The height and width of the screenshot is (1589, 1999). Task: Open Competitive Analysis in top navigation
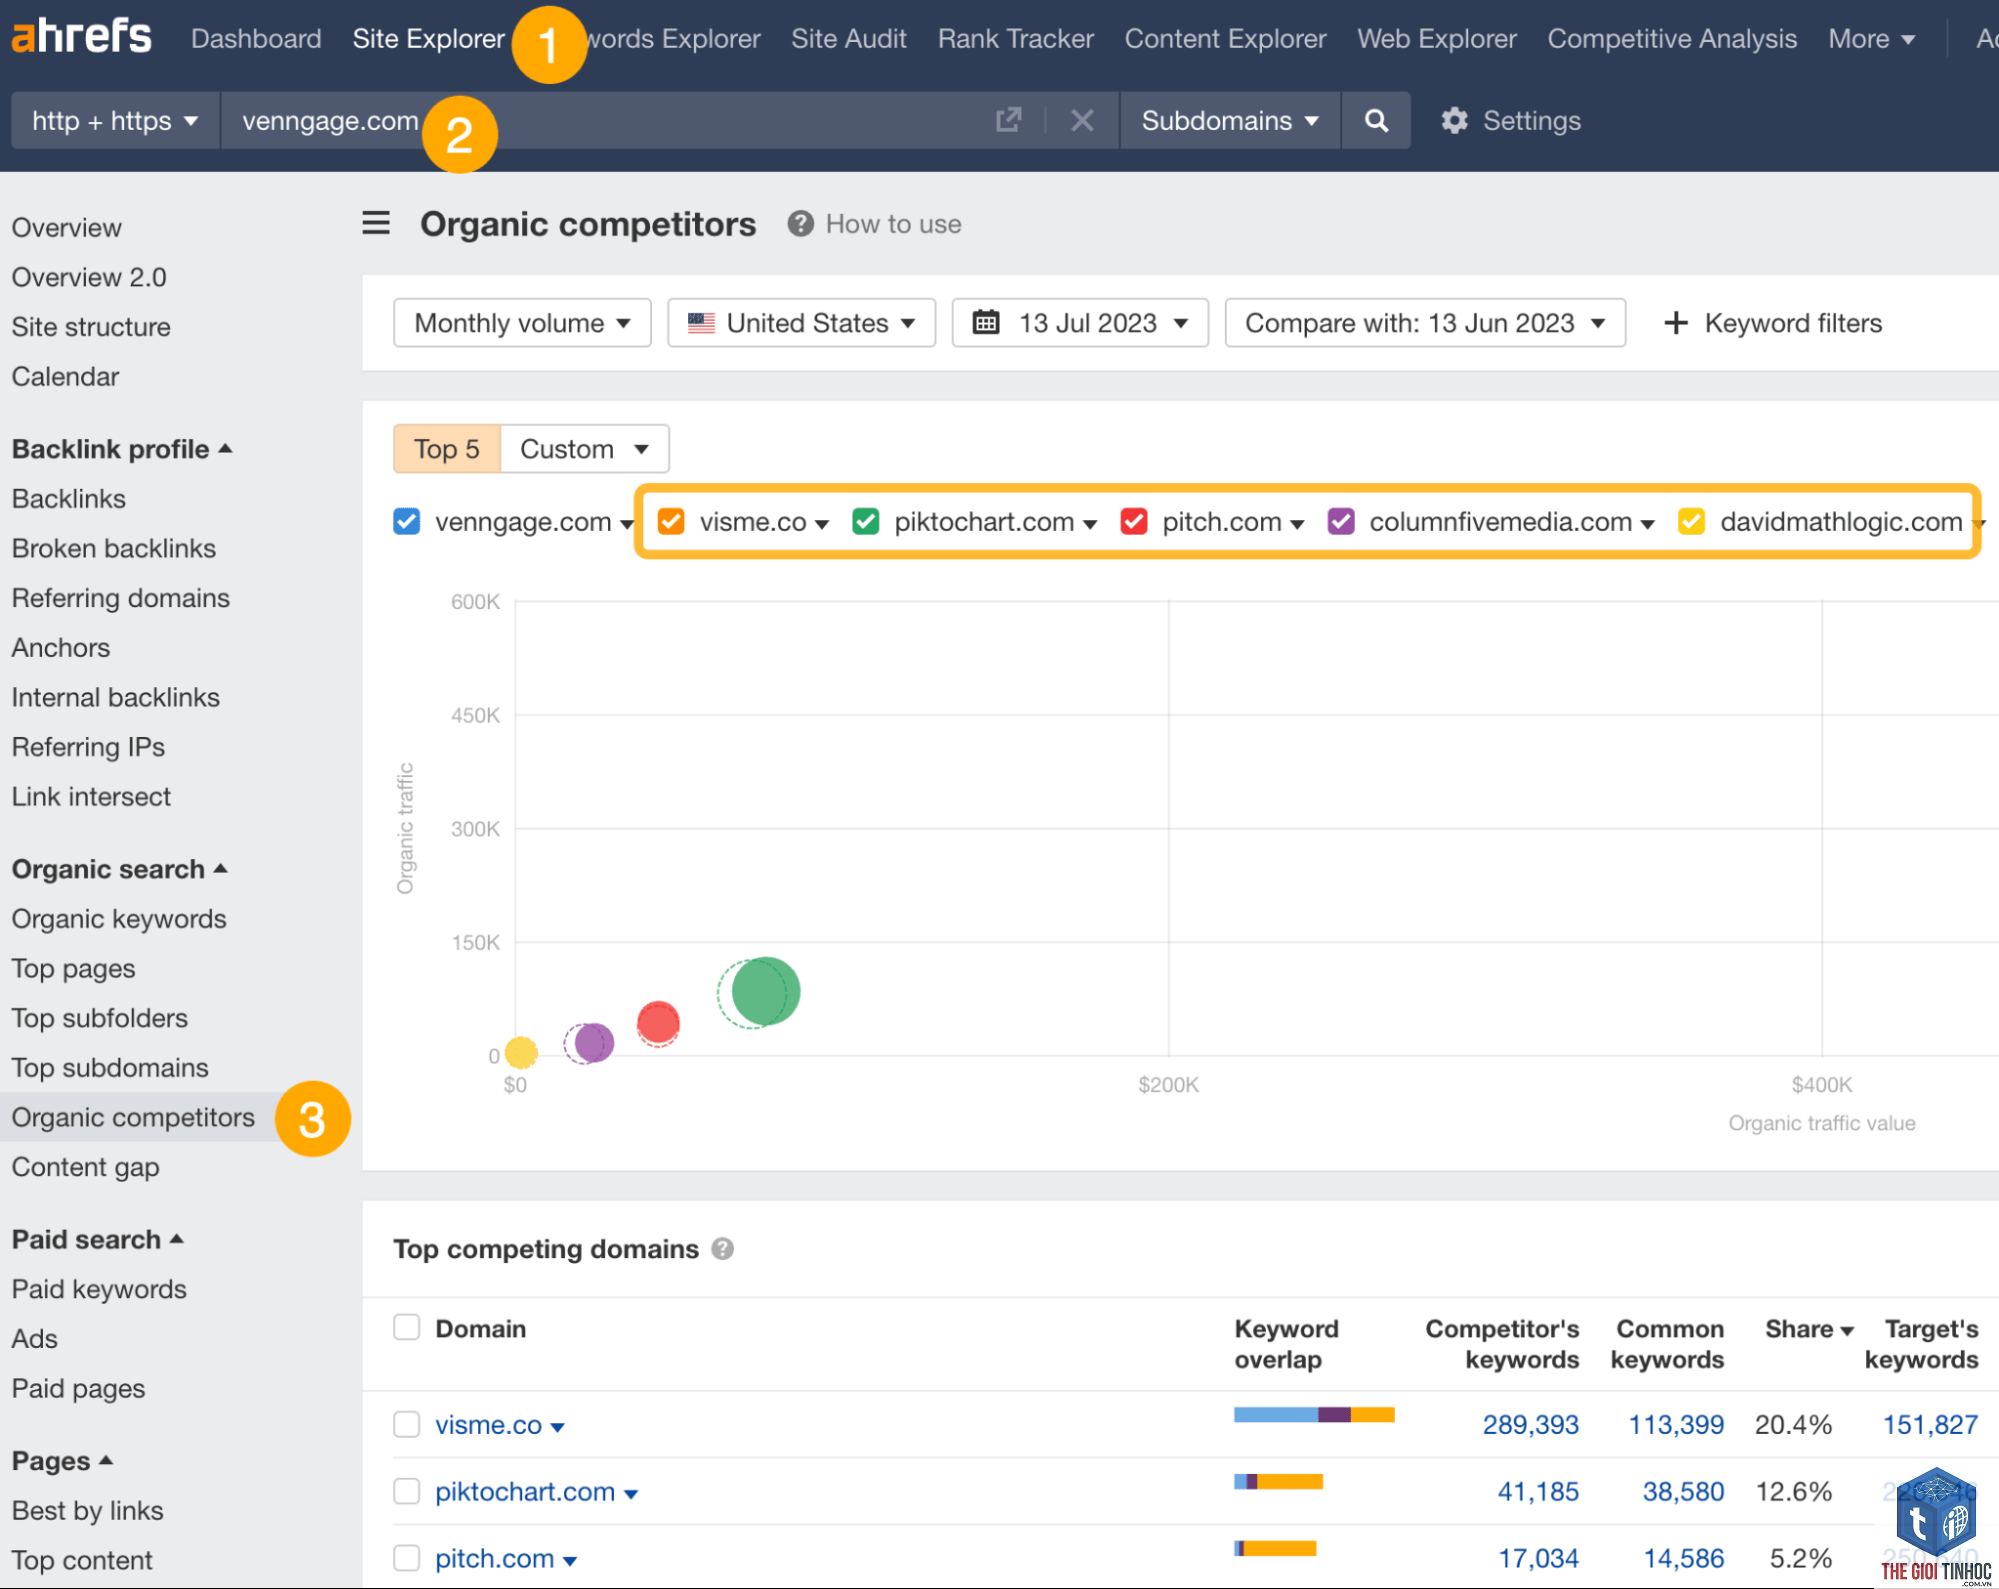point(1672,38)
